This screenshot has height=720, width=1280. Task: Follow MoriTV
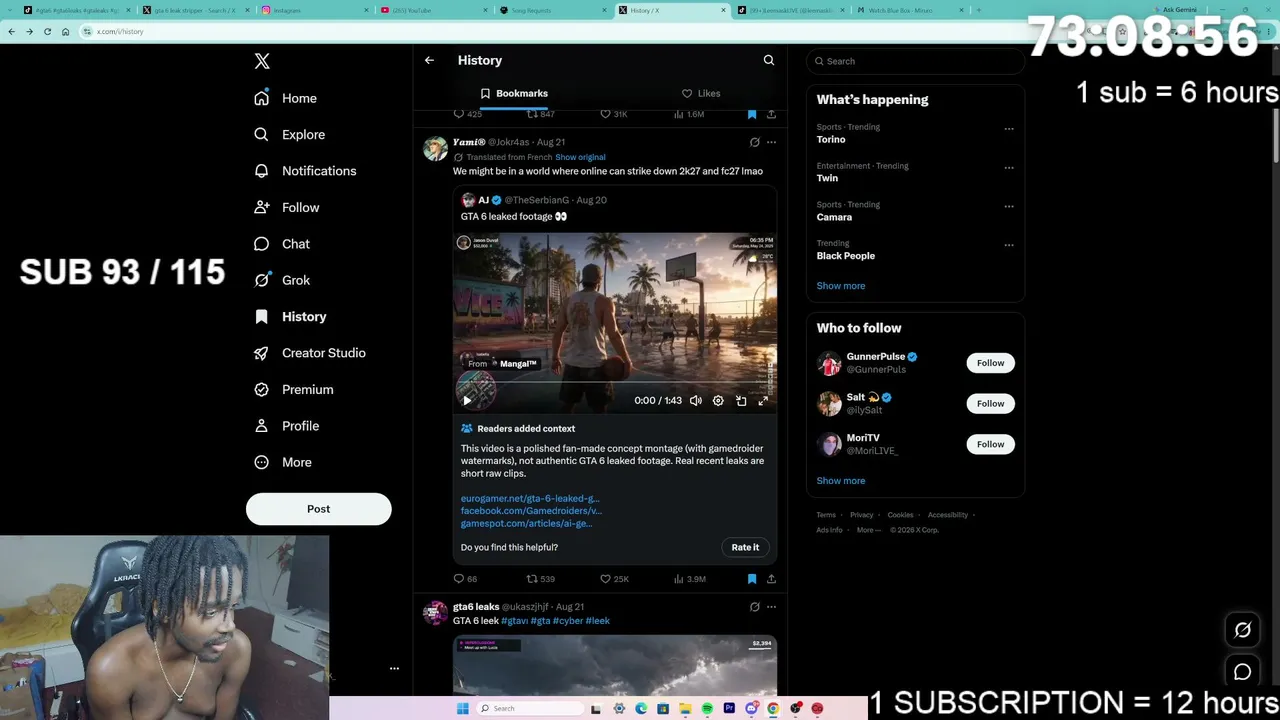click(x=990, y=444)
